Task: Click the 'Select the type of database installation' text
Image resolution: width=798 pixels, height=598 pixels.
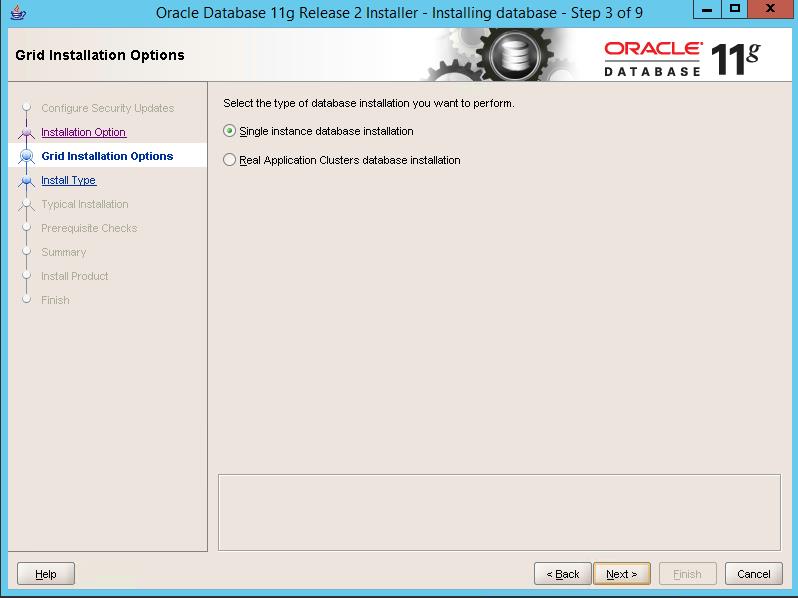Action: pyautogui.click(x=368, y=103)
